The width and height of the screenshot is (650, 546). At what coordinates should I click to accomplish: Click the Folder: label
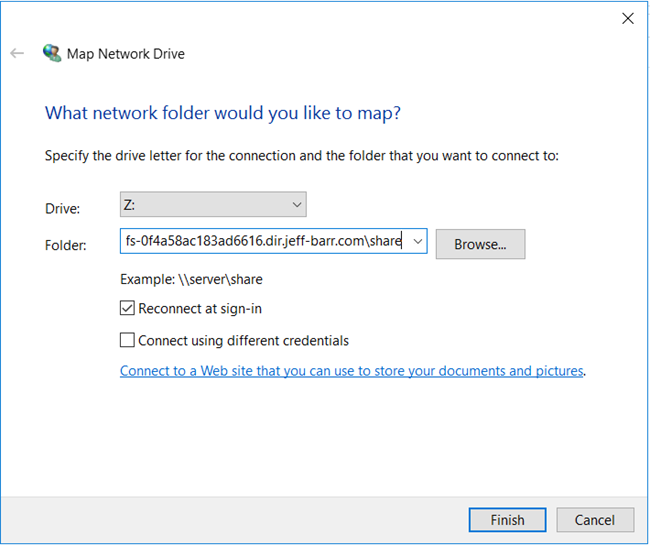pos(66,245)
